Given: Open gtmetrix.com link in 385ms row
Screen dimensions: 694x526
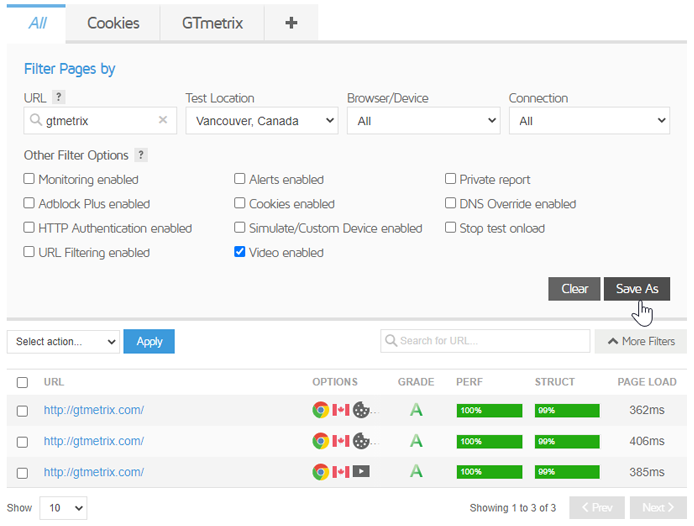Looking at the screenshot, I should click(x=94, y=472).
